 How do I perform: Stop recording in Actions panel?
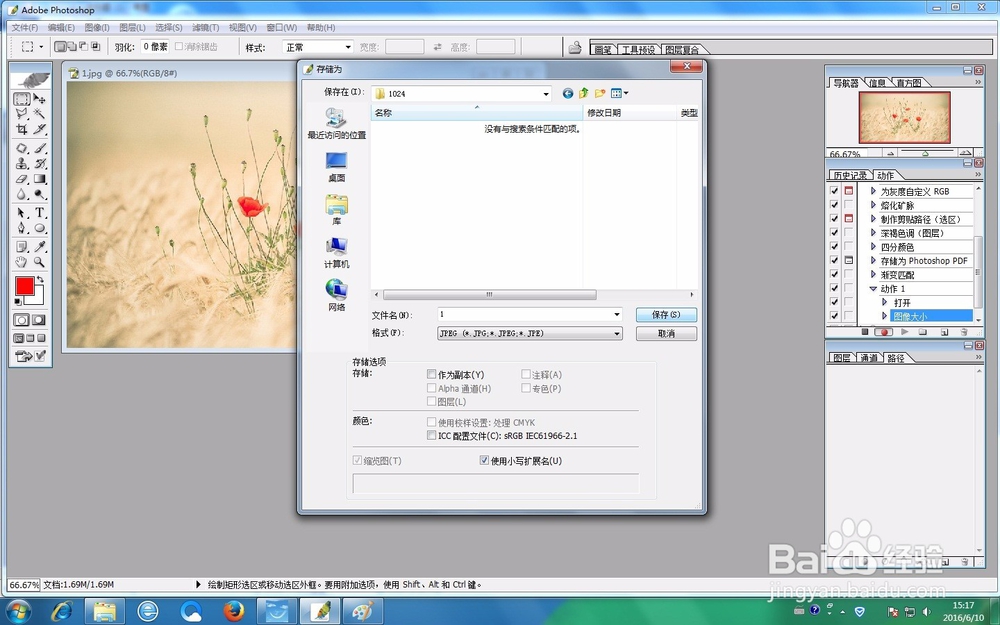point(865,332)
